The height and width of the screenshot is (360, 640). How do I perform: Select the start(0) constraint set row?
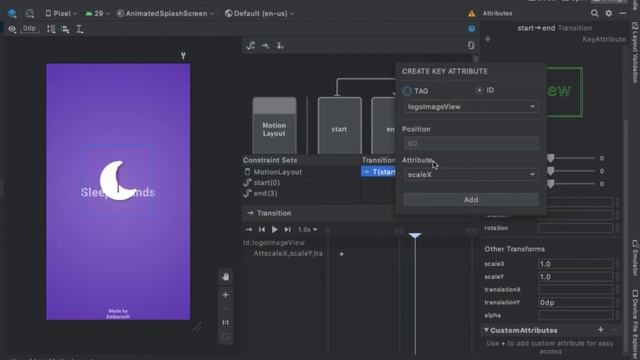(301, 183)
